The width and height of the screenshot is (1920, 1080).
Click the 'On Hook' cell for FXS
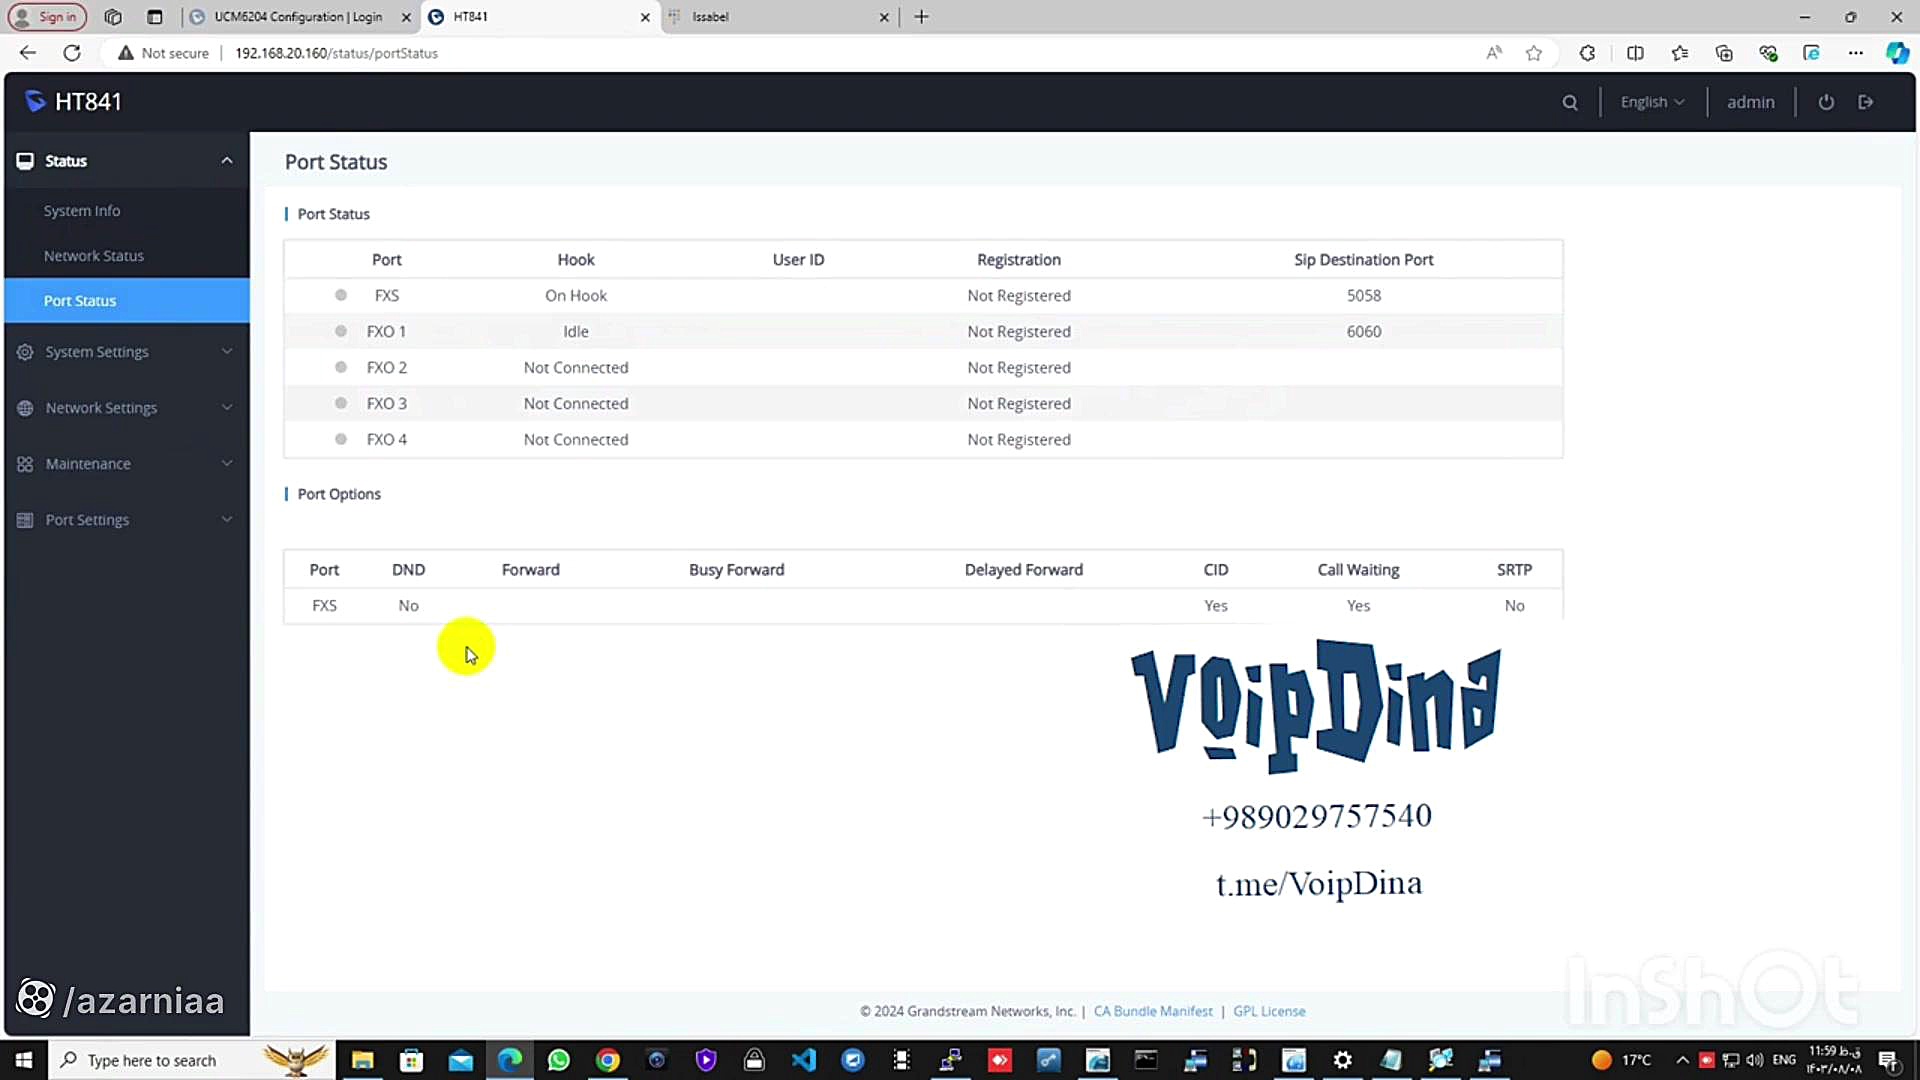576,296
